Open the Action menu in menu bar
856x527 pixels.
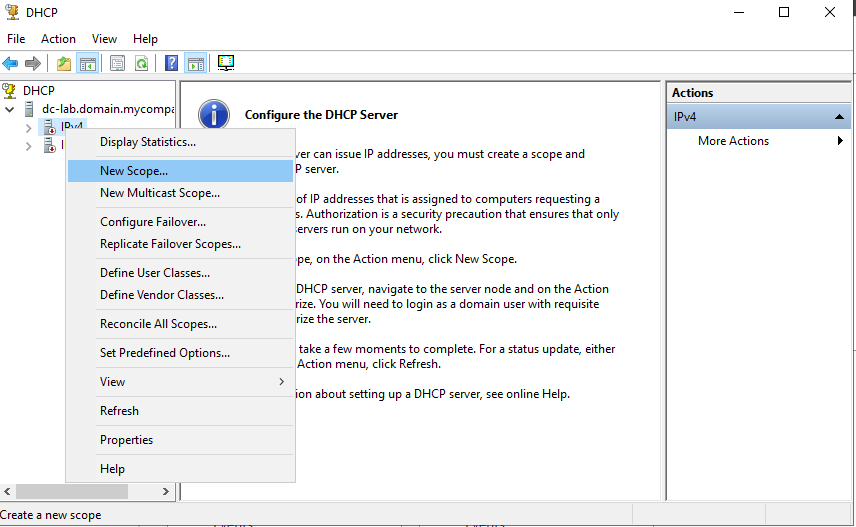[x=58, y=39]
